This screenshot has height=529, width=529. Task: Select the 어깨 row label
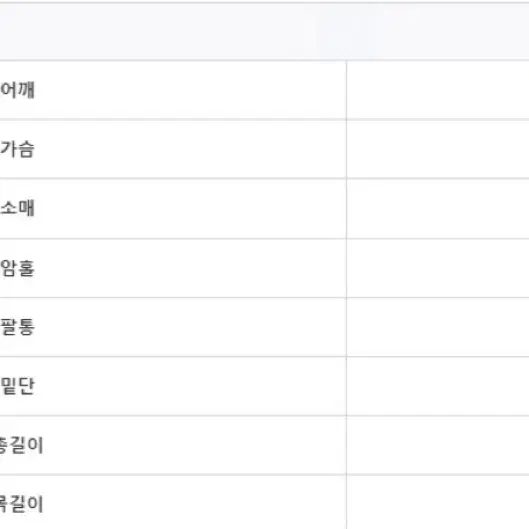17,90
